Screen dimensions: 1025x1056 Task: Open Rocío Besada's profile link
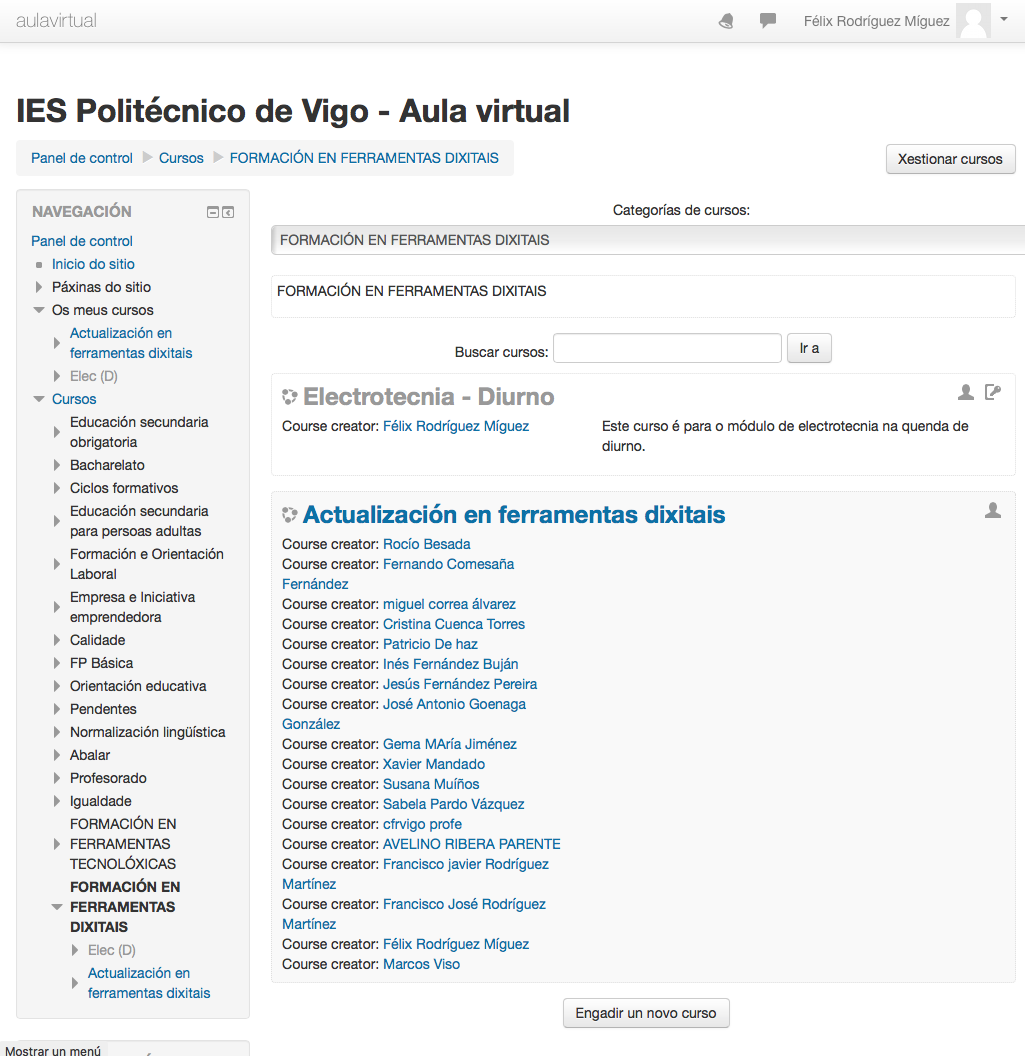(426, 544)
